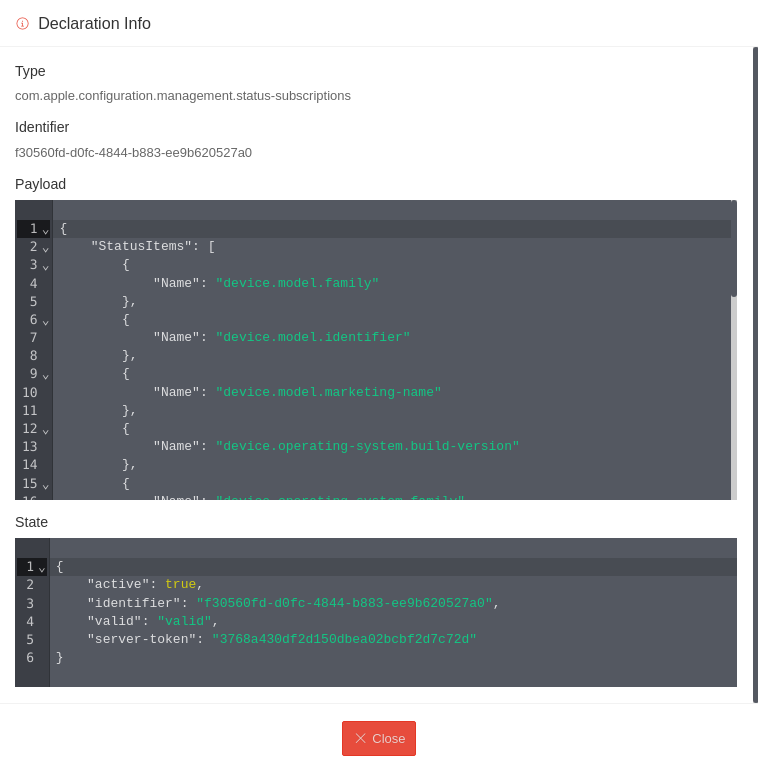Click the "device.operating-system.build-version" value
Viewport: 758px width, 772px height.
pyautogui.click(x=367, y=447)
